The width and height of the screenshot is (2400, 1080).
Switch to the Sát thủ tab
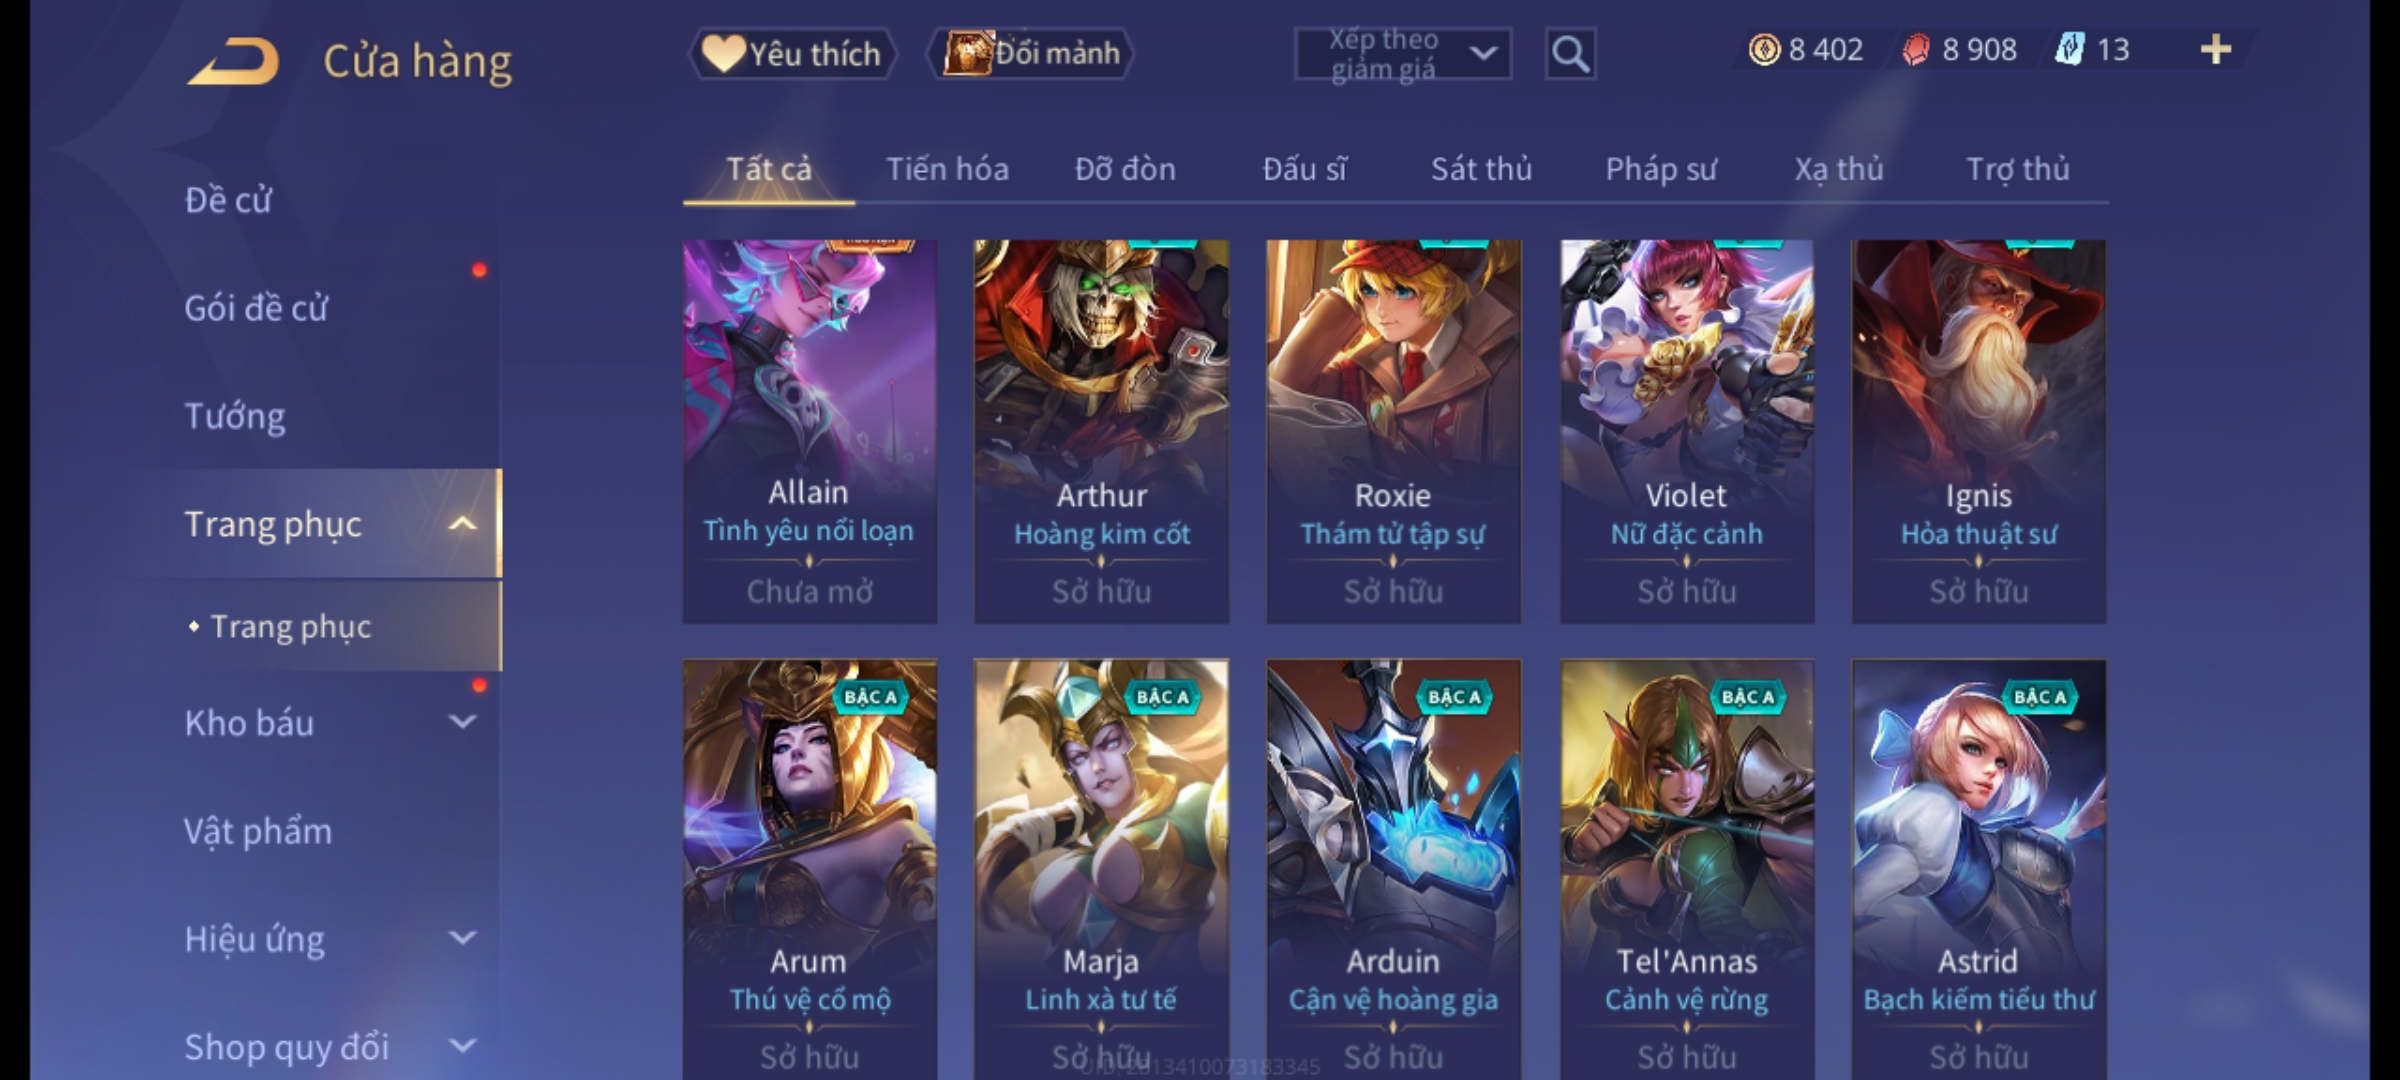click(1481, 169)
